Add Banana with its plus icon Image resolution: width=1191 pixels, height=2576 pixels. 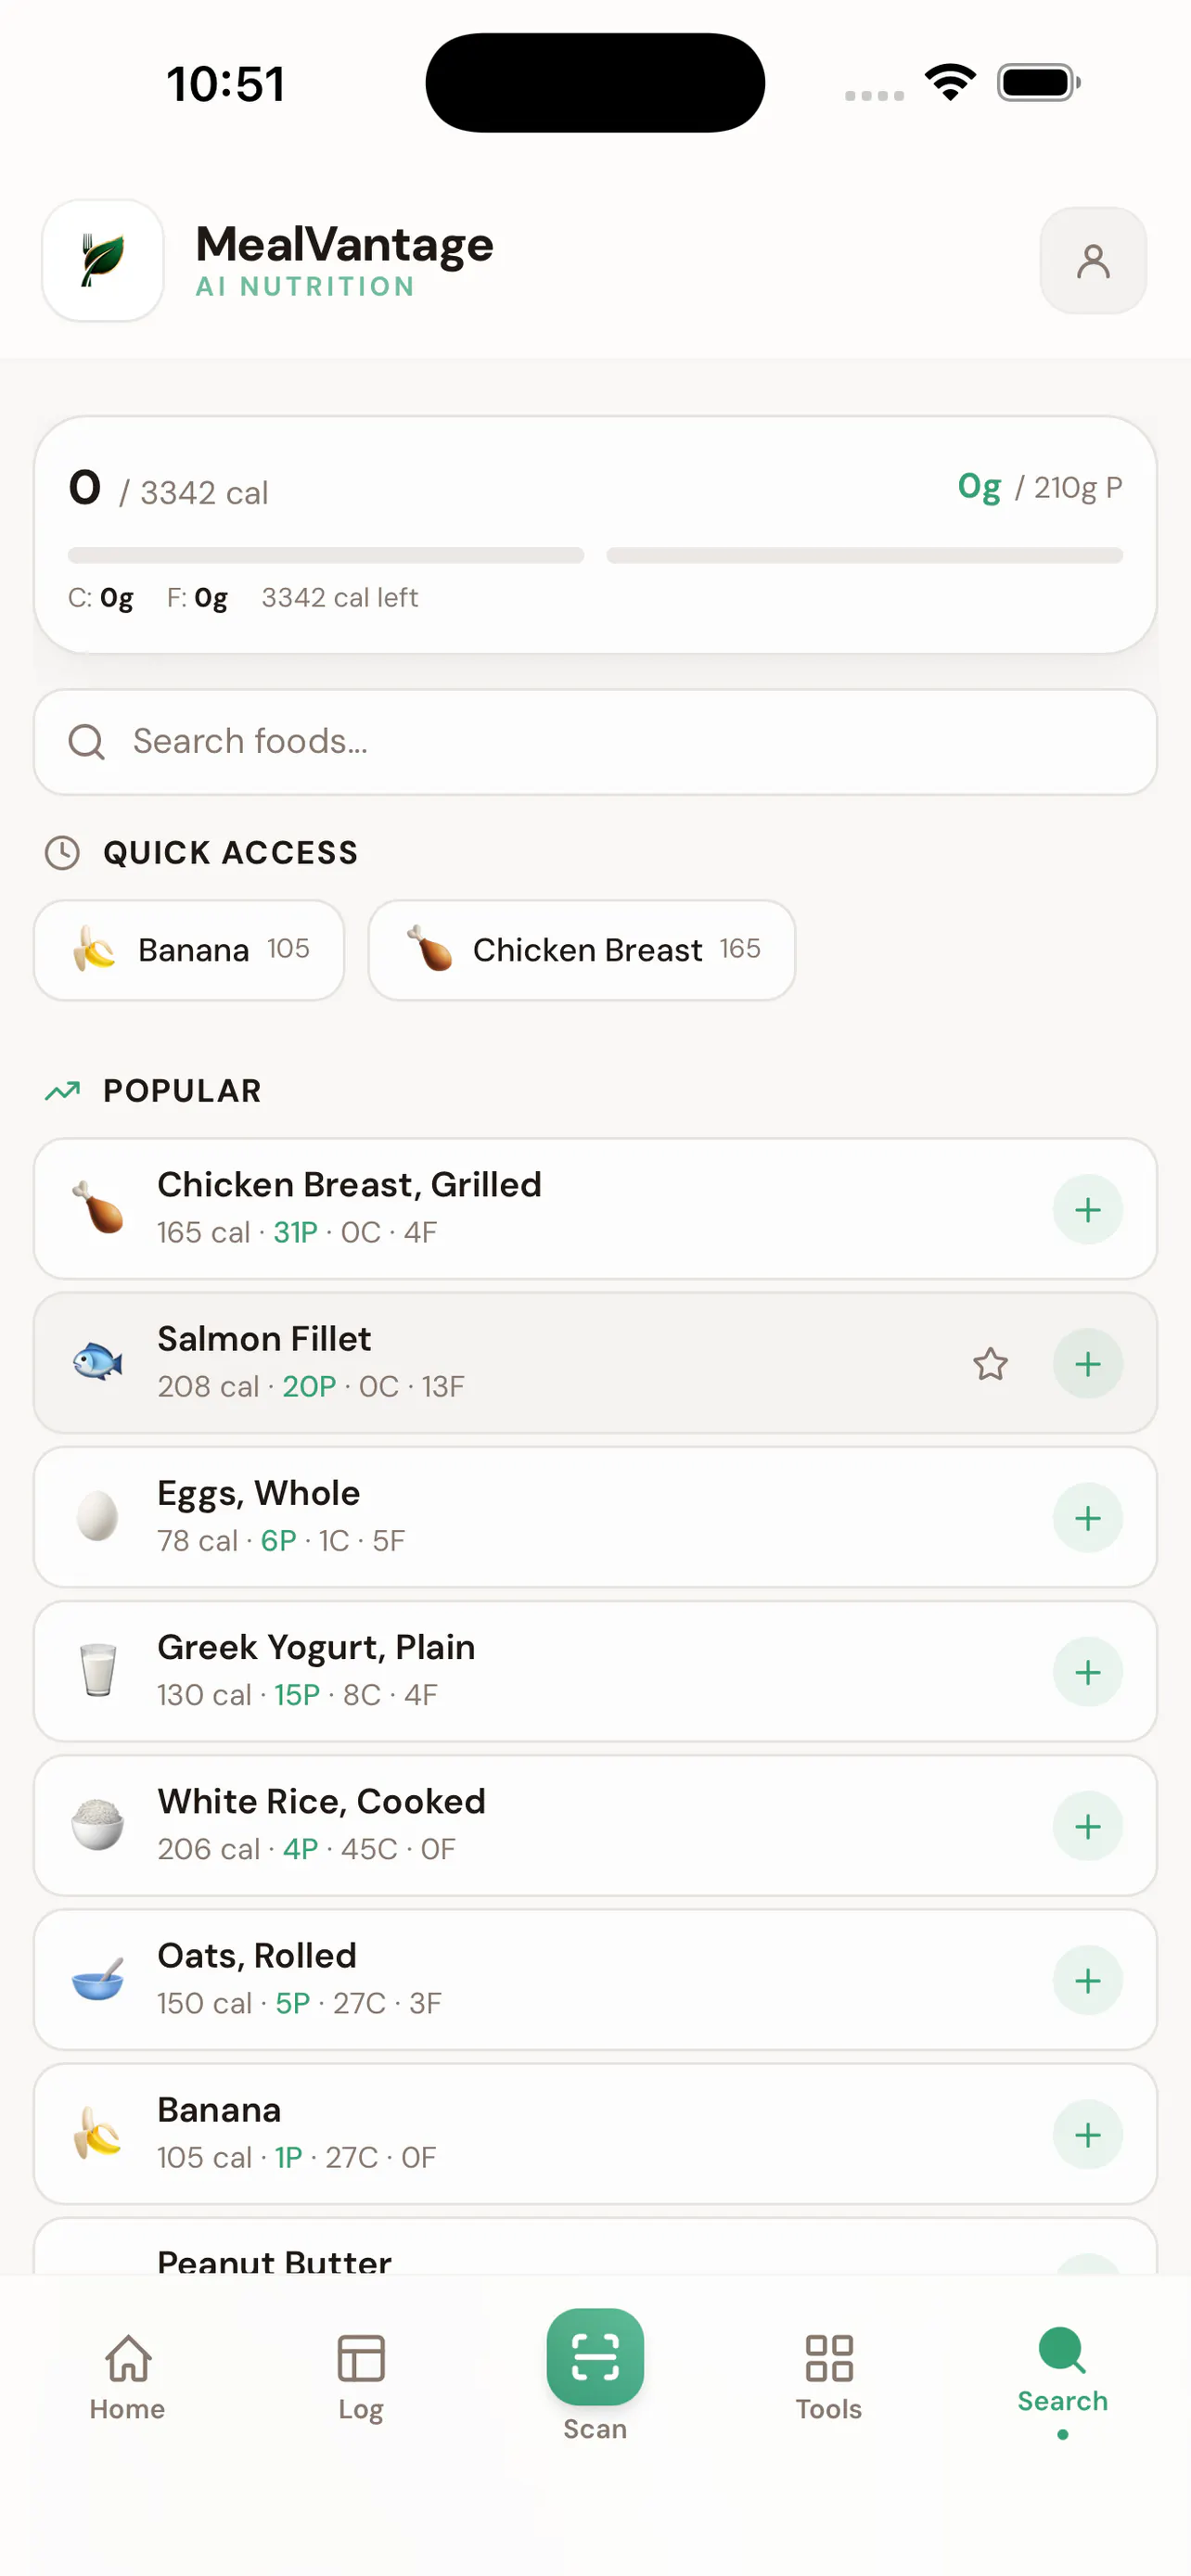point(1087,2134)
